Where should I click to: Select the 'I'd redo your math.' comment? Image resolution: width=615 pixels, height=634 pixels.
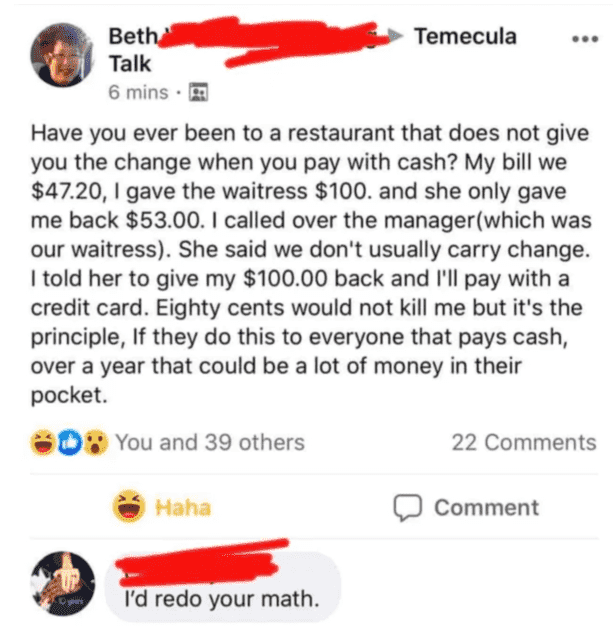click(x=222, y=599)
